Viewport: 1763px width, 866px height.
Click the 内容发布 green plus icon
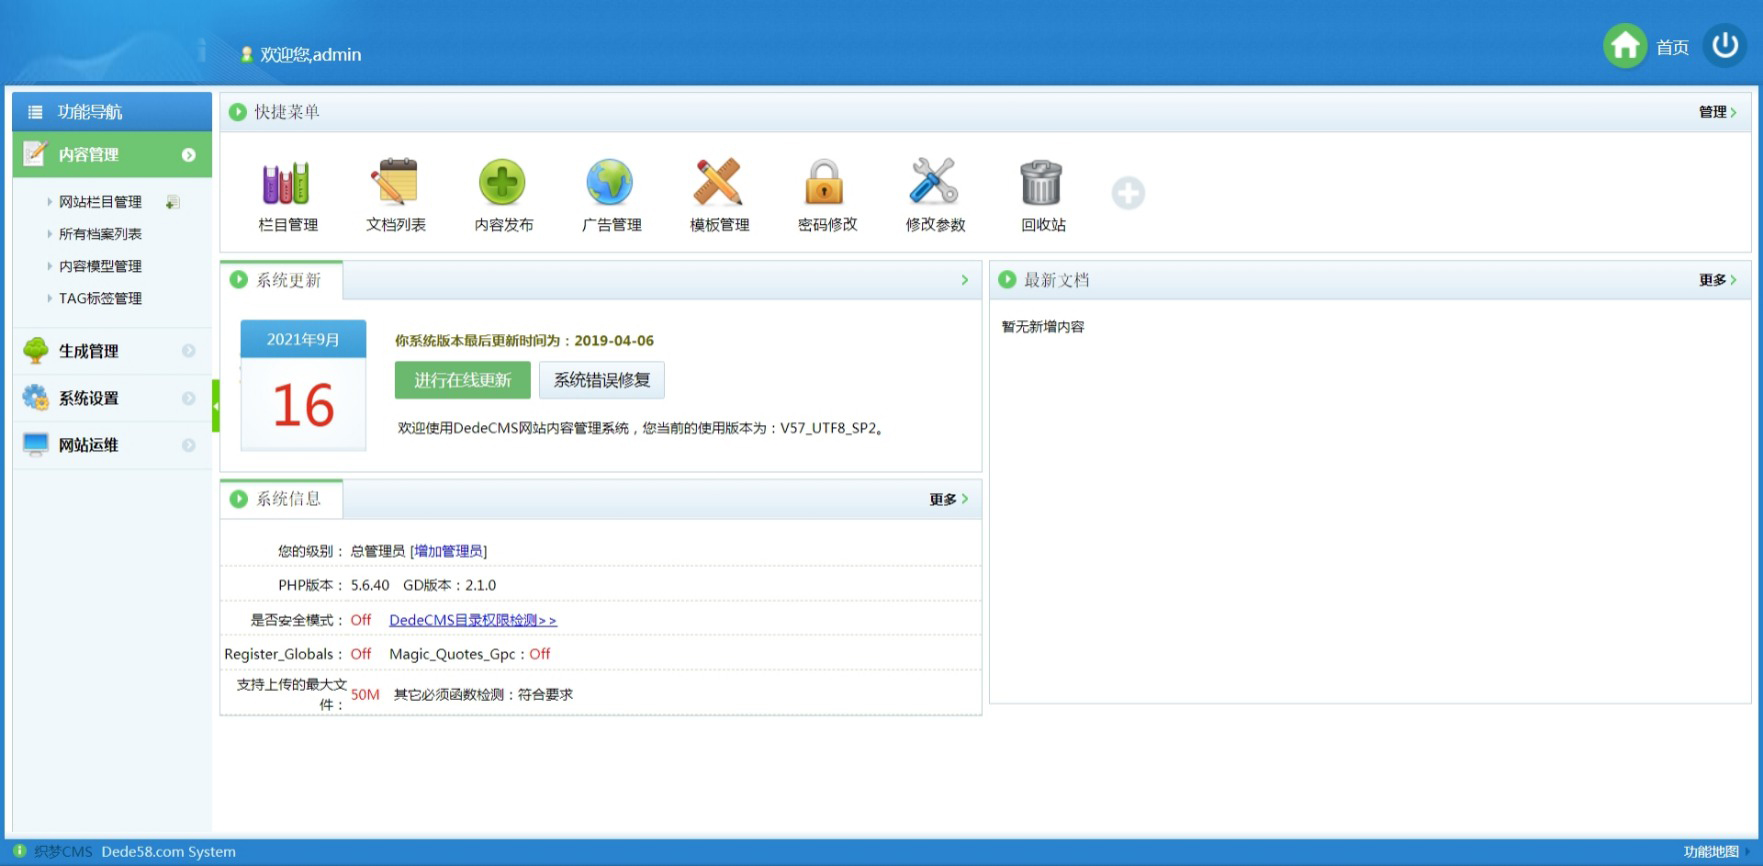[503, 183]
